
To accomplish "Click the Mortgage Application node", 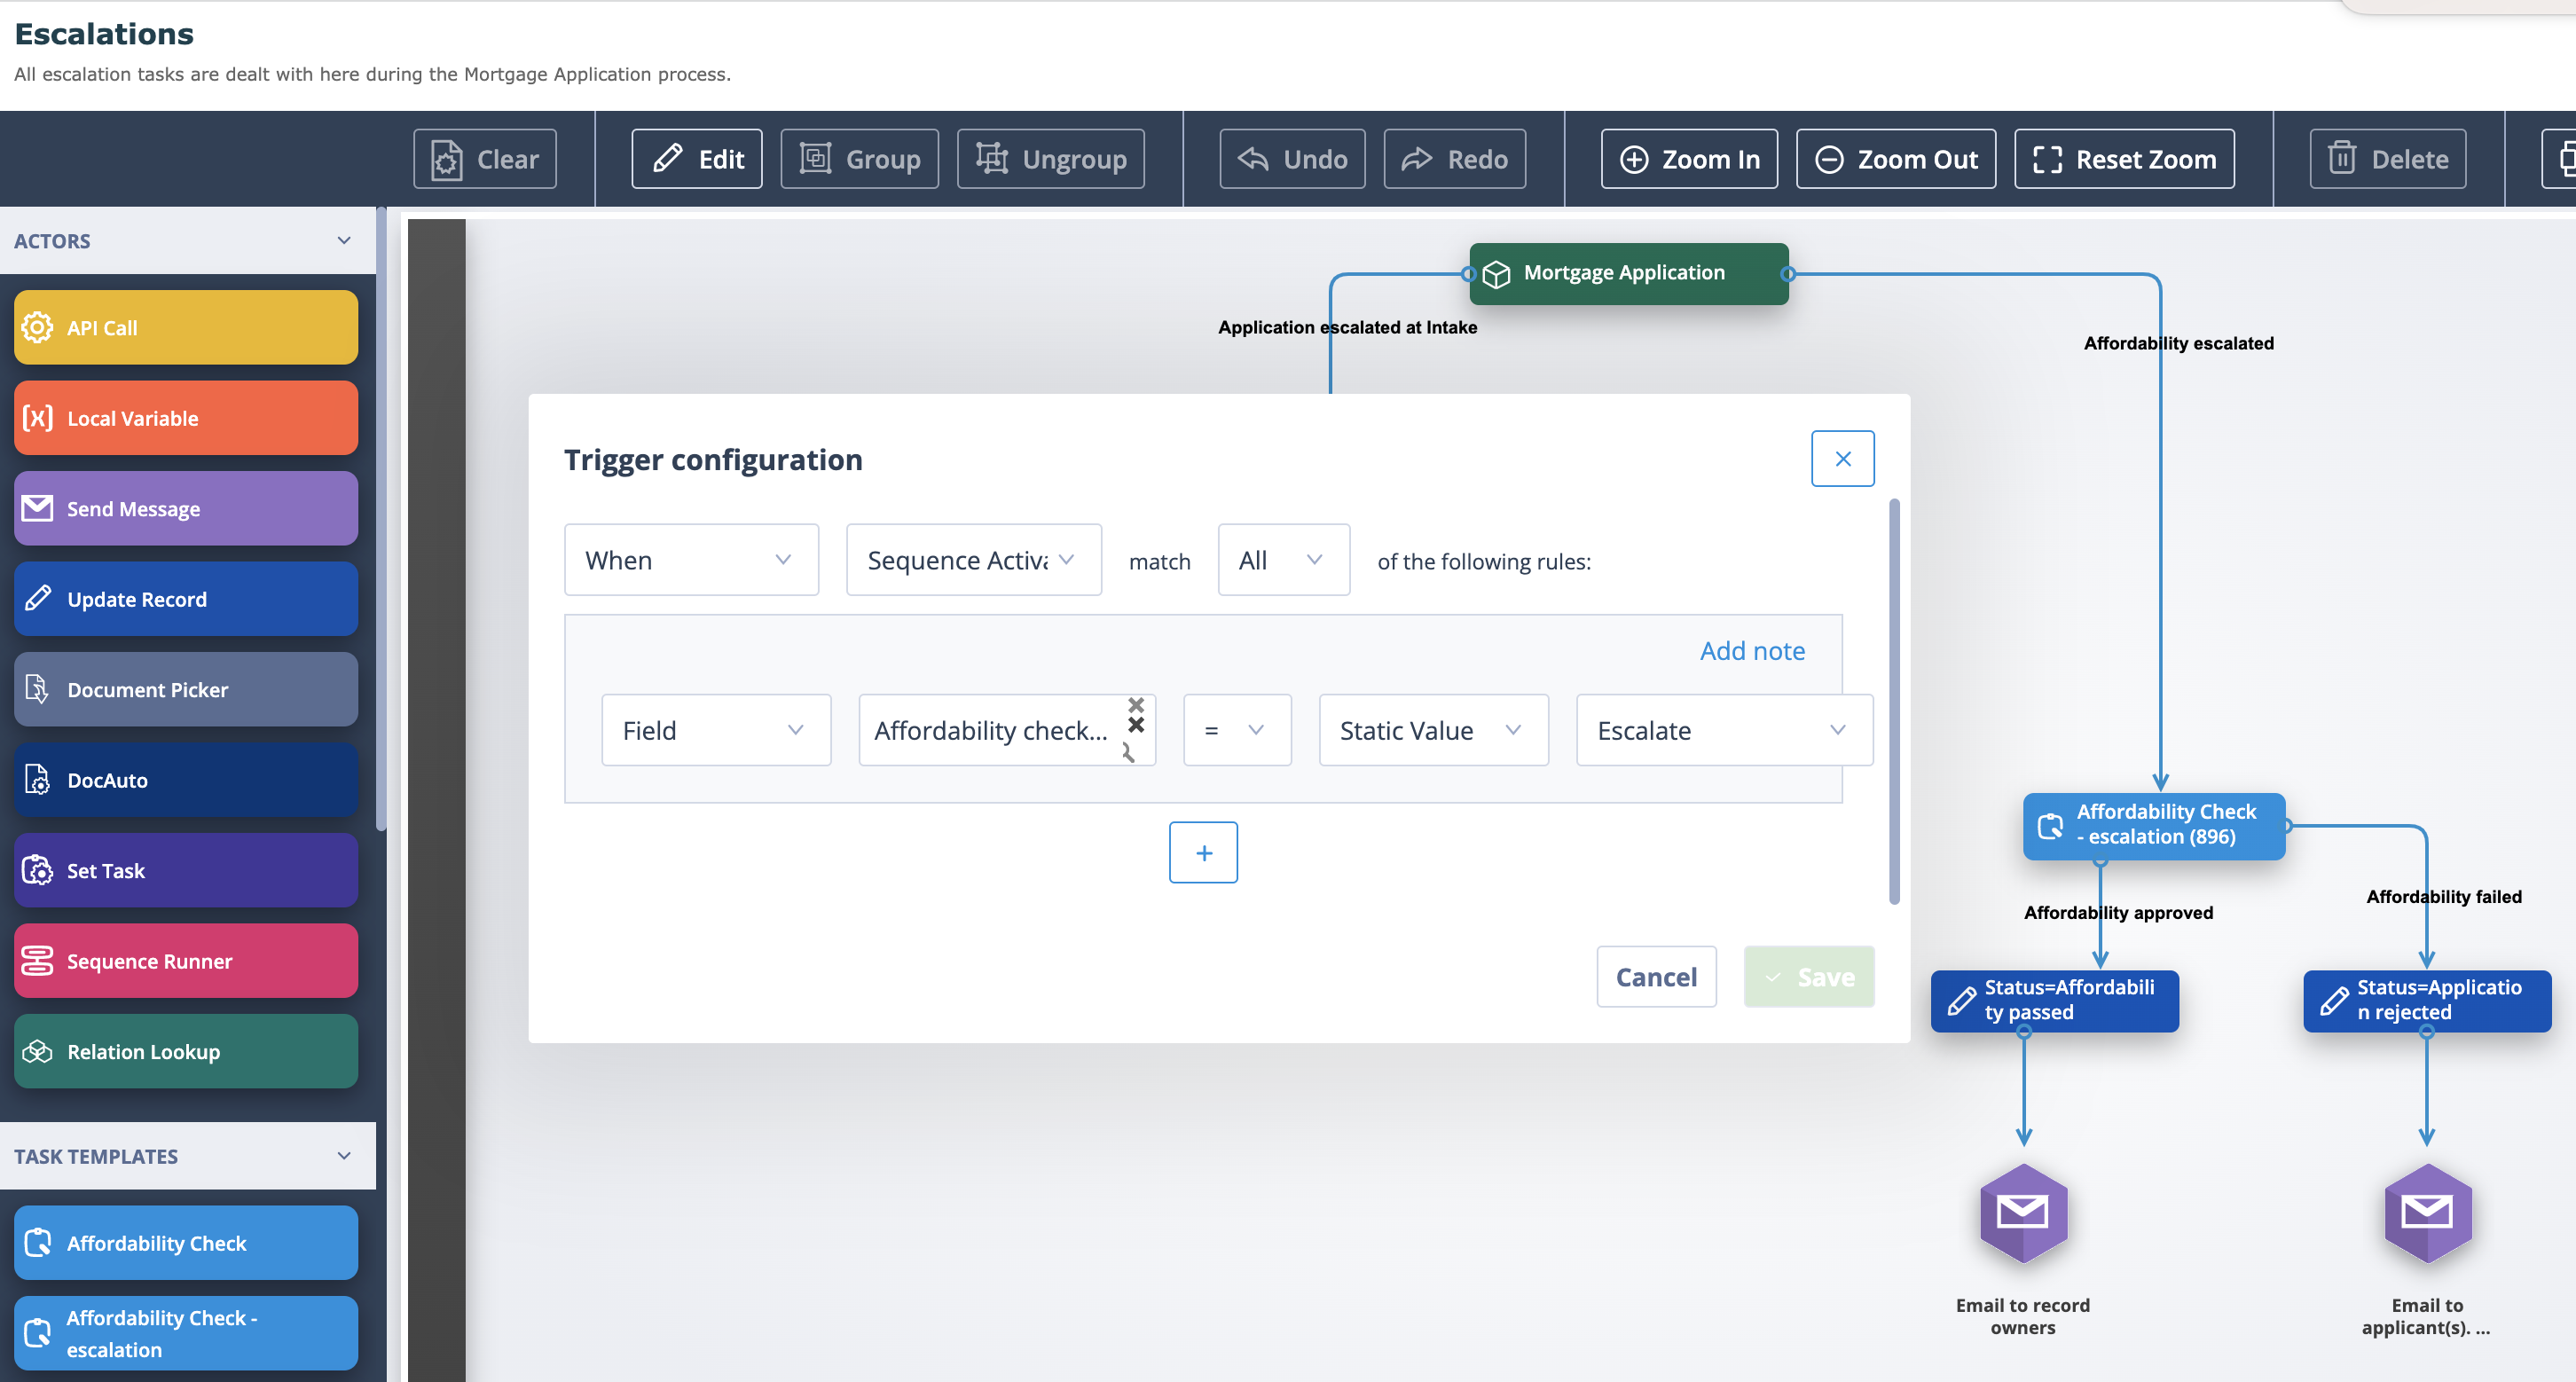I will tap(1628, 273).
